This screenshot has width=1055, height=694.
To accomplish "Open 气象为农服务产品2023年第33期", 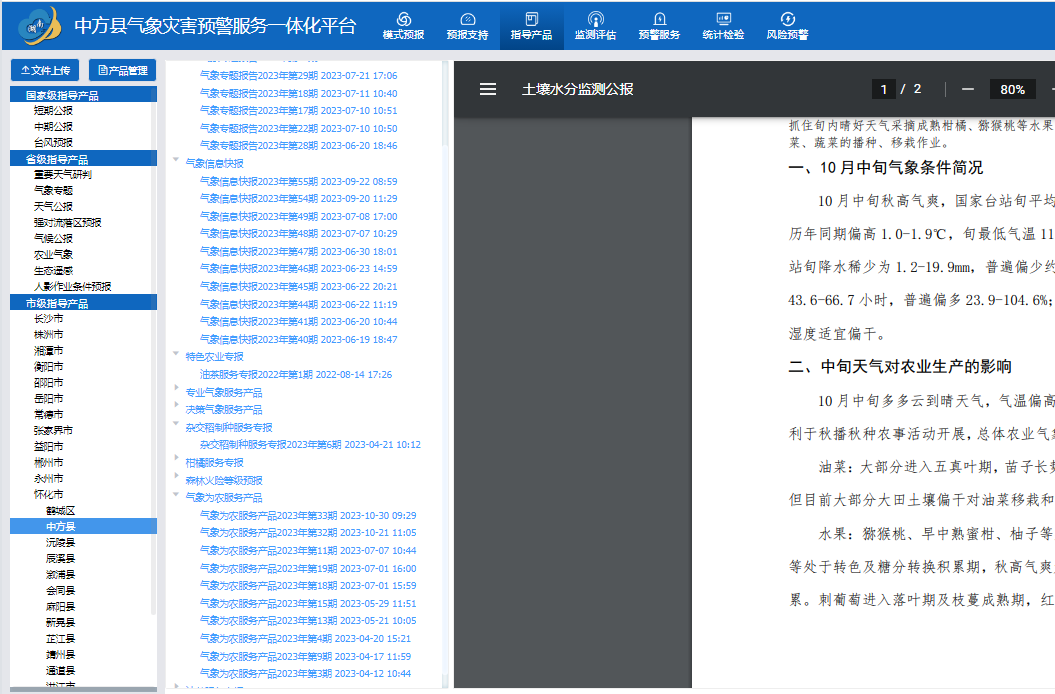I will pos(307,516).
